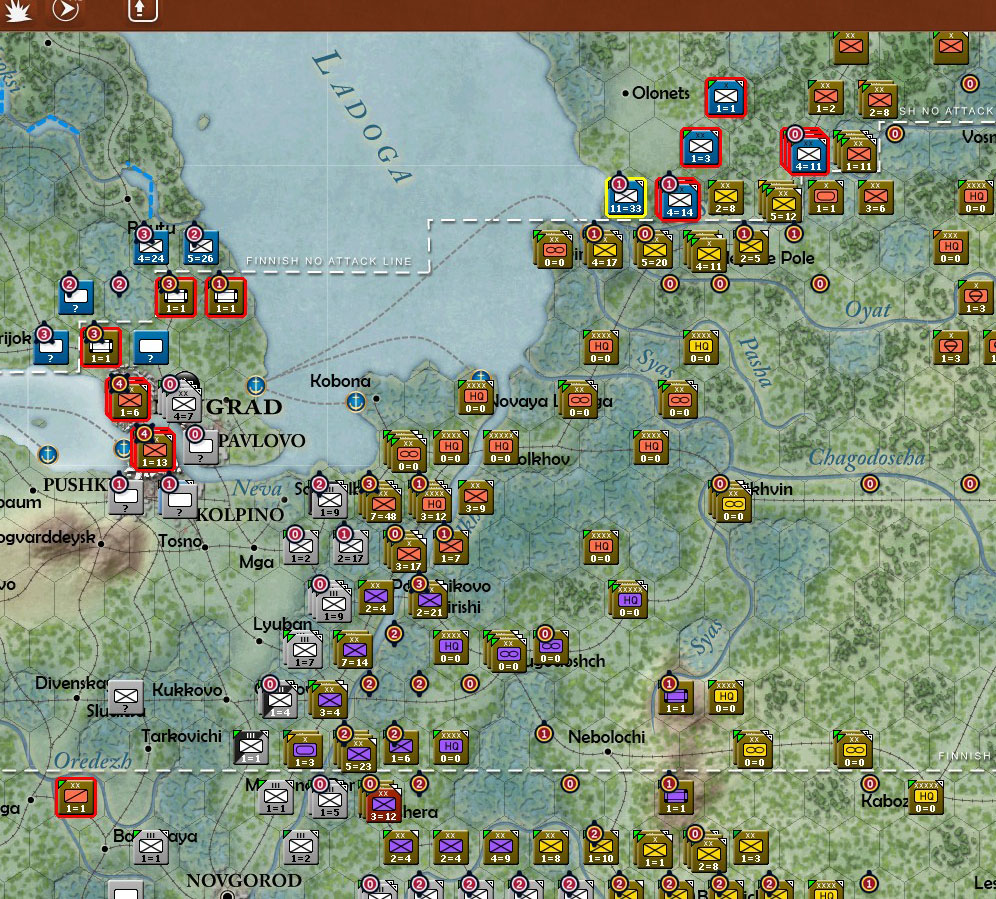Viewport: 996px width, 899px height.
Task: Click the NOVGOROD city label
Action: [244, 881]
